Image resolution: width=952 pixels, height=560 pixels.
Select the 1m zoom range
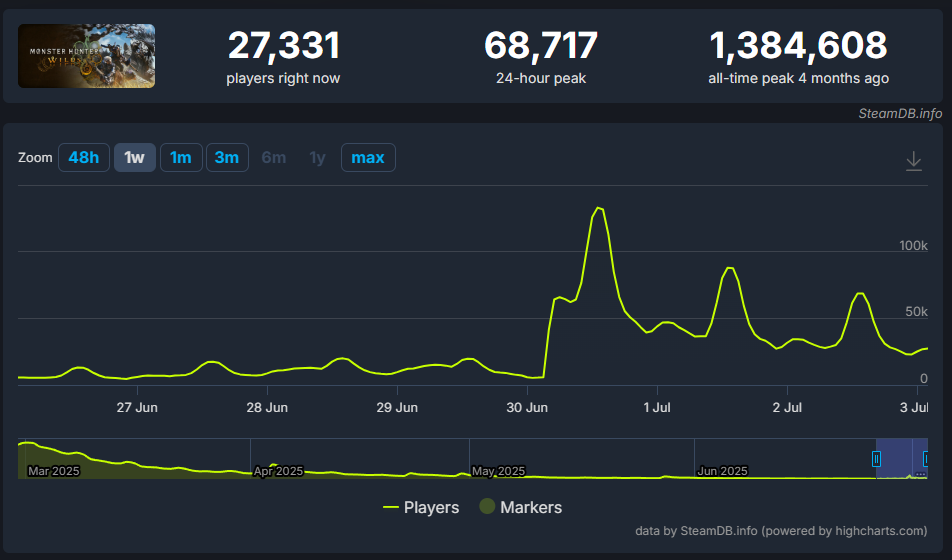tap(181, 157)
